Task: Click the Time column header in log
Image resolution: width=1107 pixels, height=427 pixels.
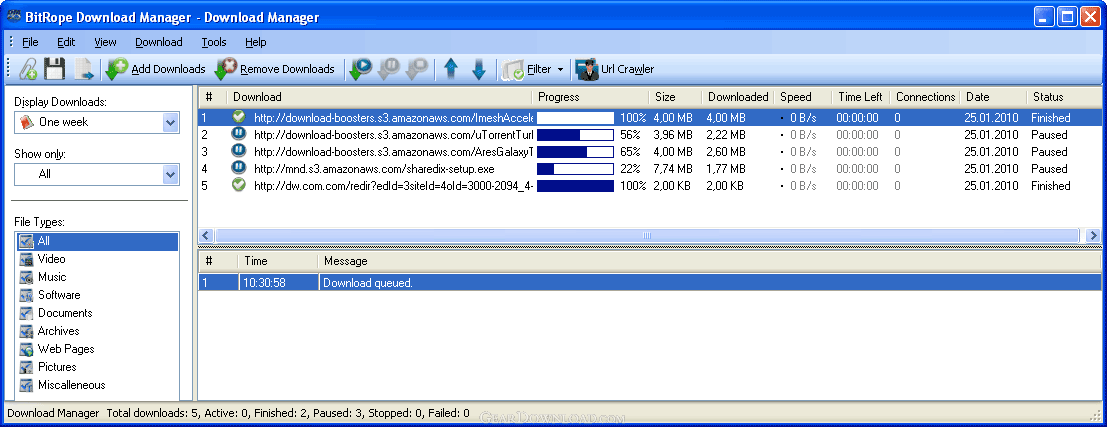Action: [x=277, y=261]
